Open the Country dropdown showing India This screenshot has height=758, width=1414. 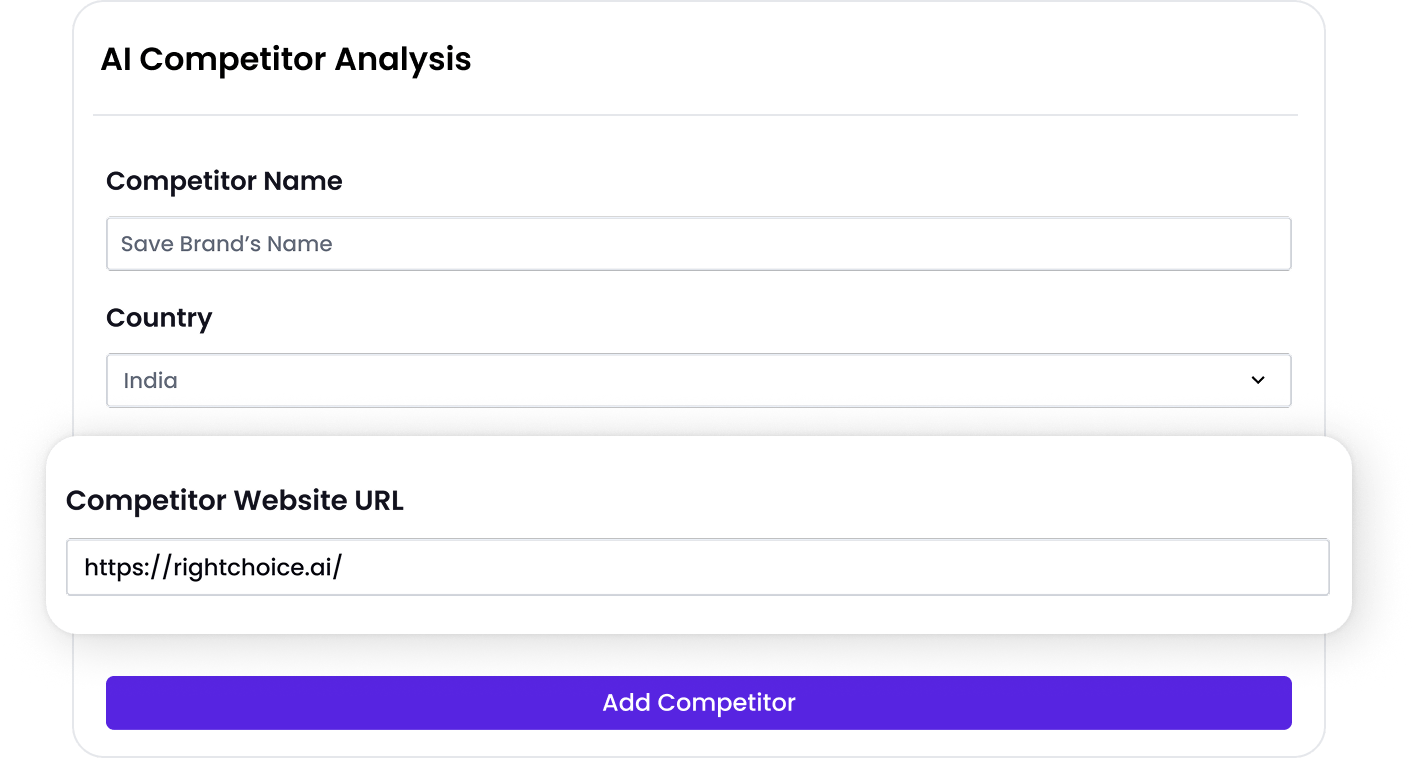pos(698,380)
